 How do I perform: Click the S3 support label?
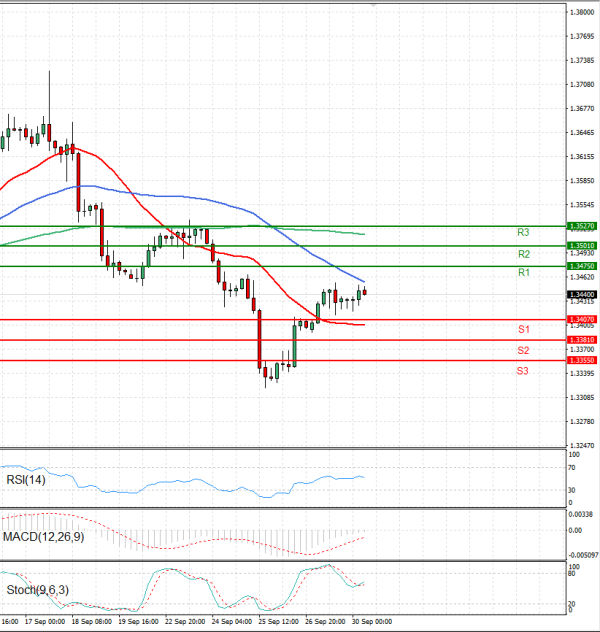523,371
